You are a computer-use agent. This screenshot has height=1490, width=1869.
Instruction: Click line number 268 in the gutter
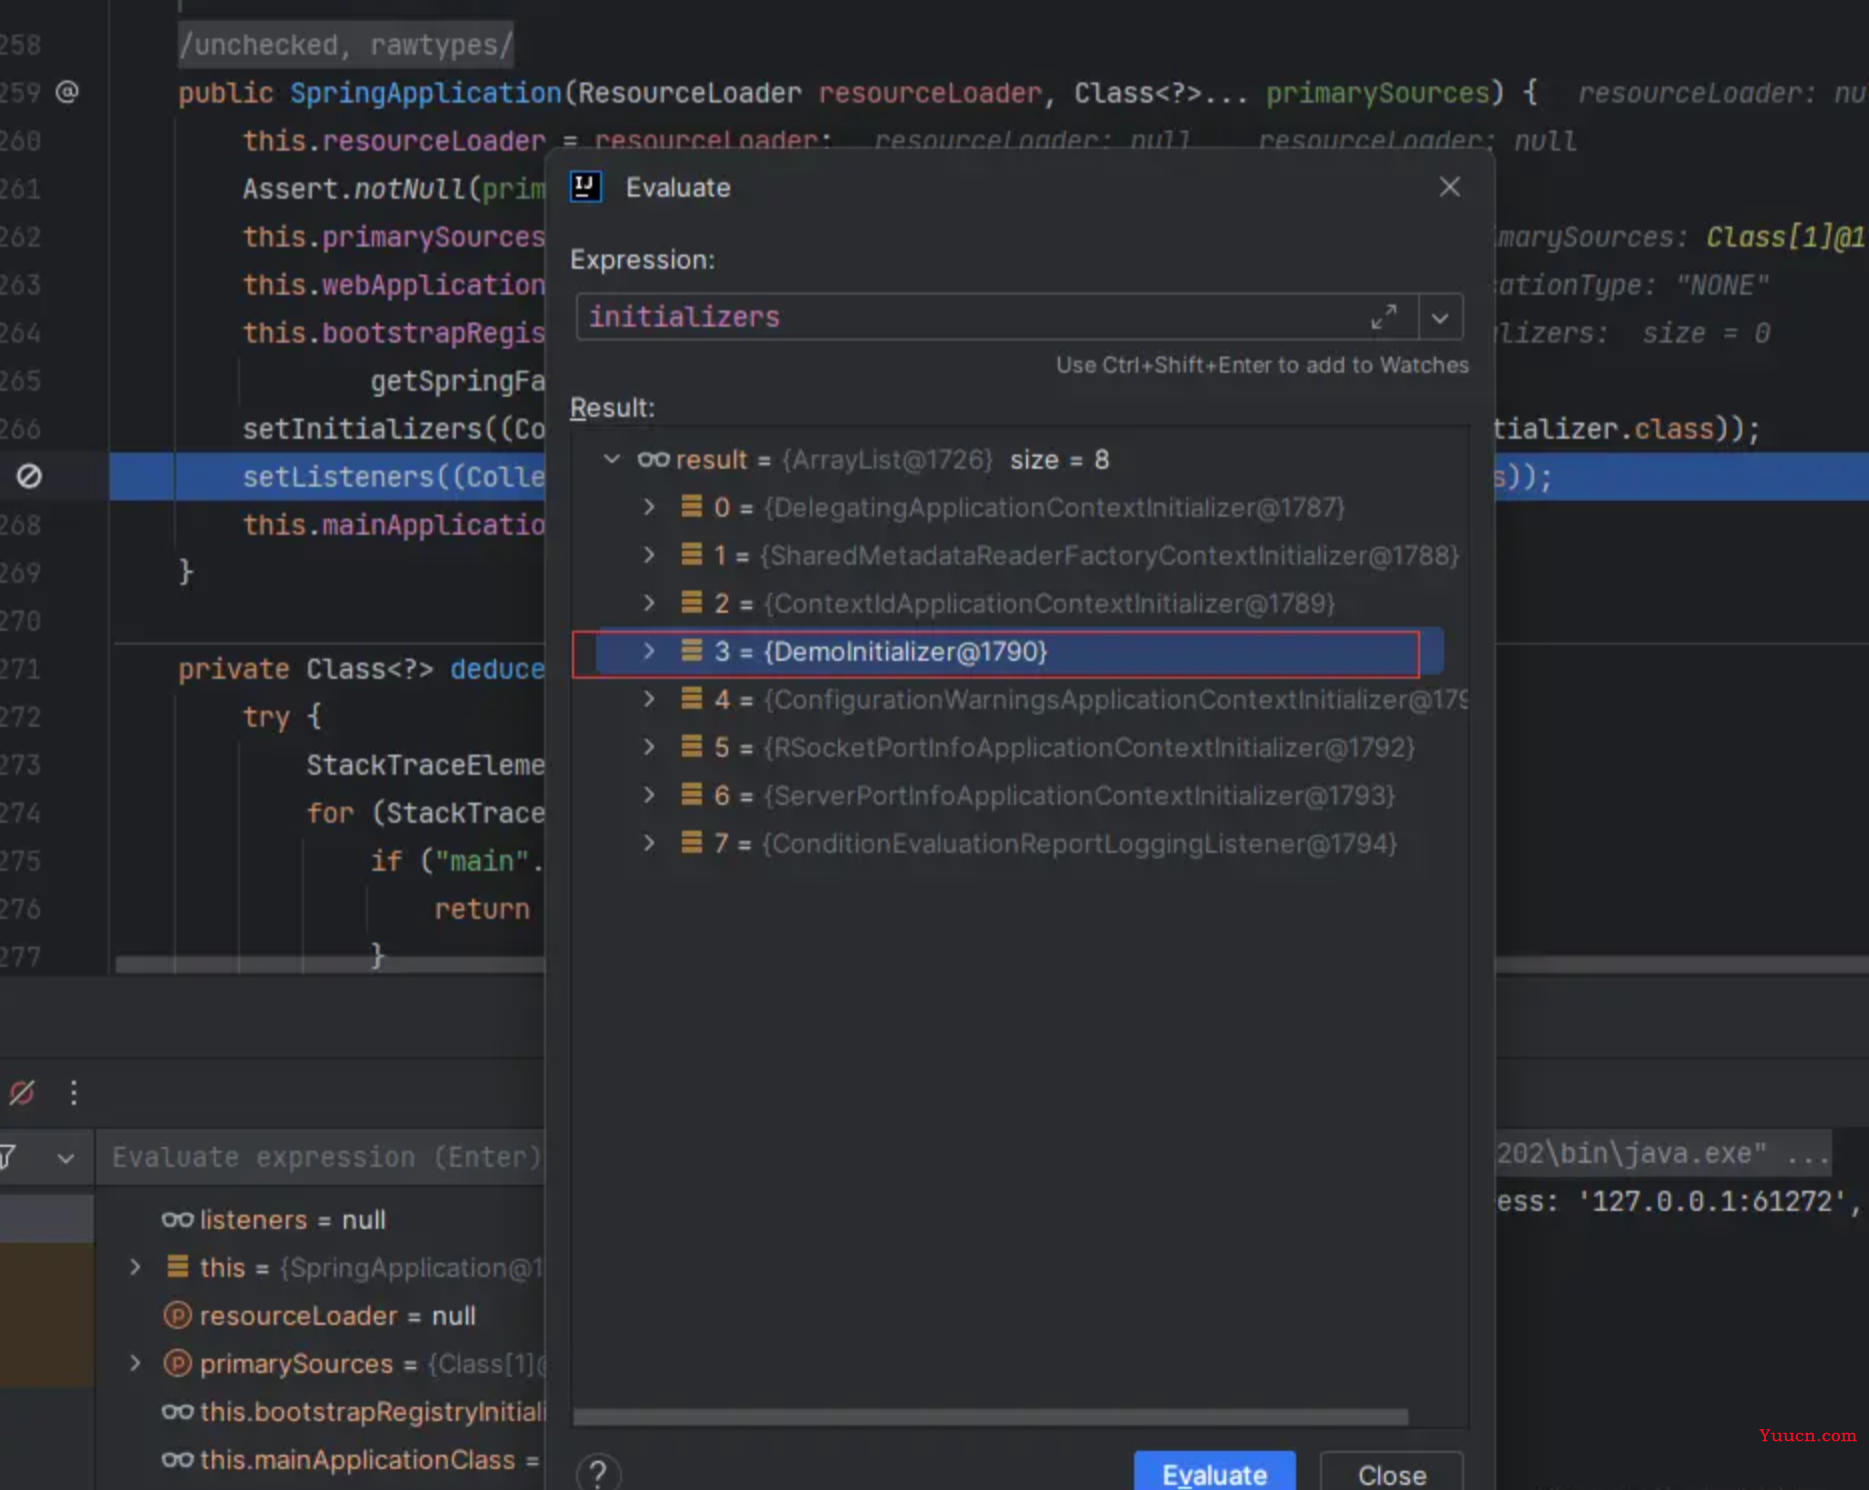tap(21, 524)
